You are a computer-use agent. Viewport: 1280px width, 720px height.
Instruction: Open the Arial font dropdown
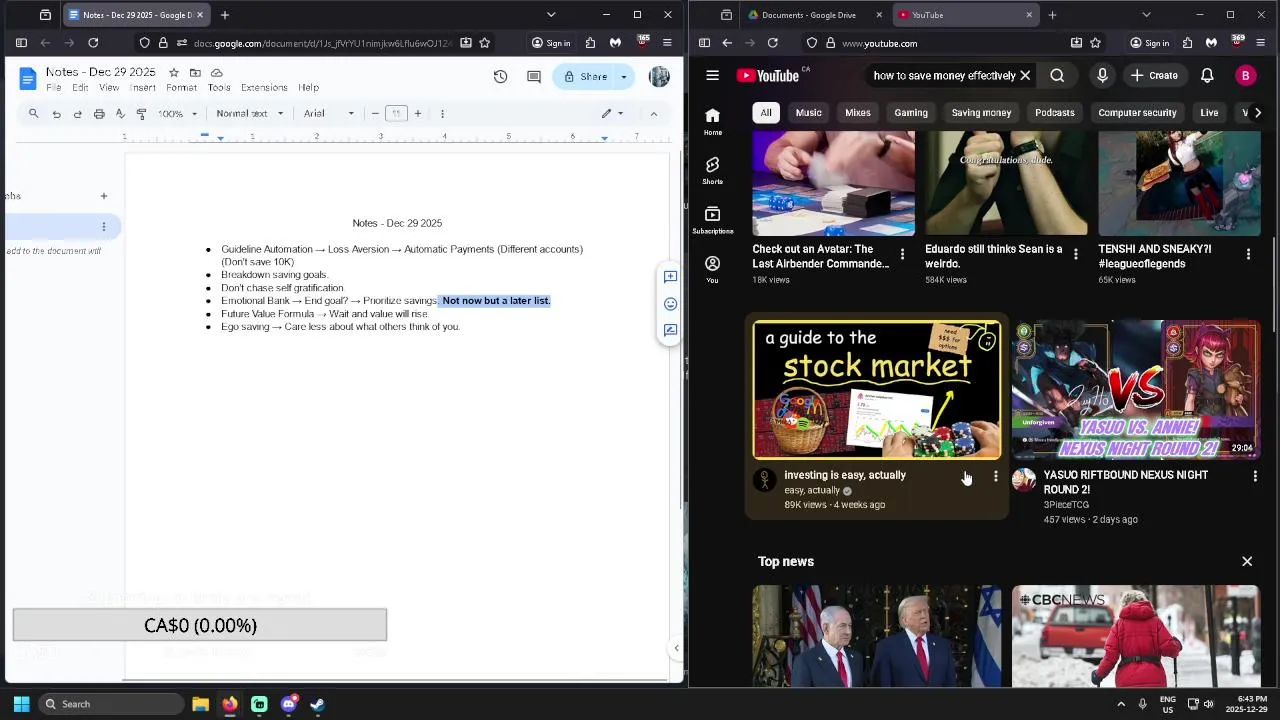329,113
